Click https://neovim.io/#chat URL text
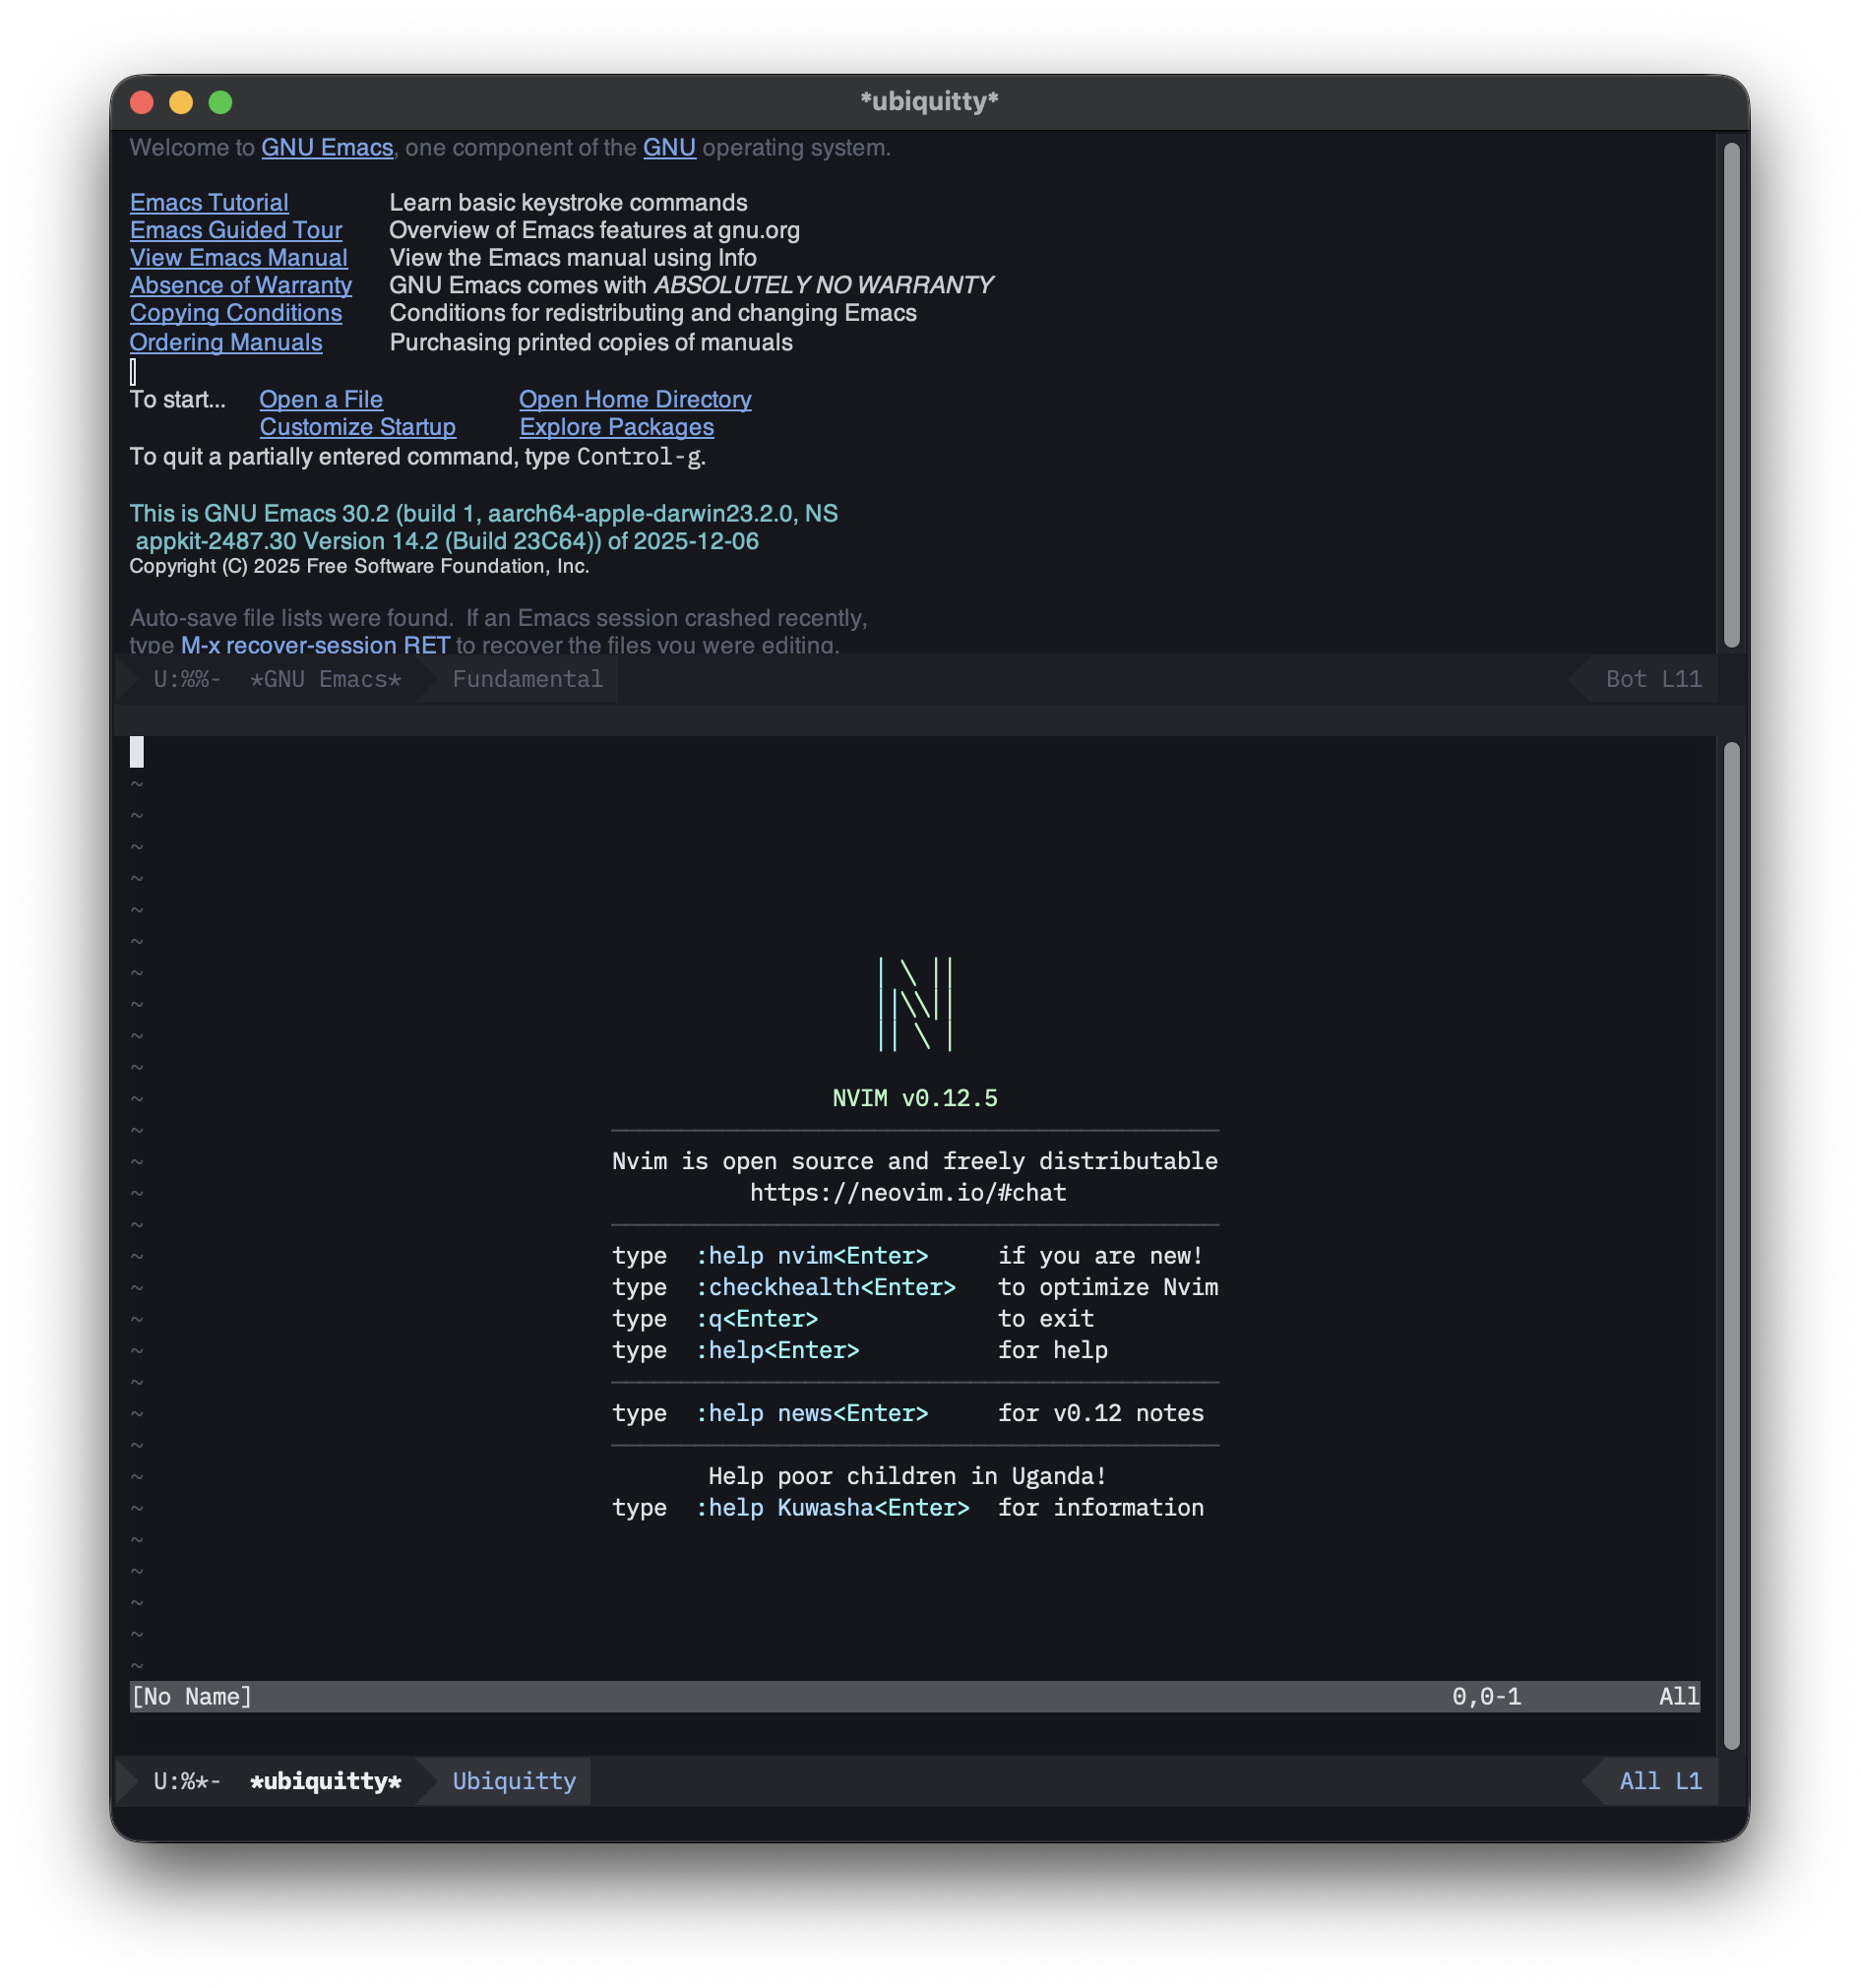Image resolution: width=1860 pixels, height=1988 pixels. [908, 1192]
